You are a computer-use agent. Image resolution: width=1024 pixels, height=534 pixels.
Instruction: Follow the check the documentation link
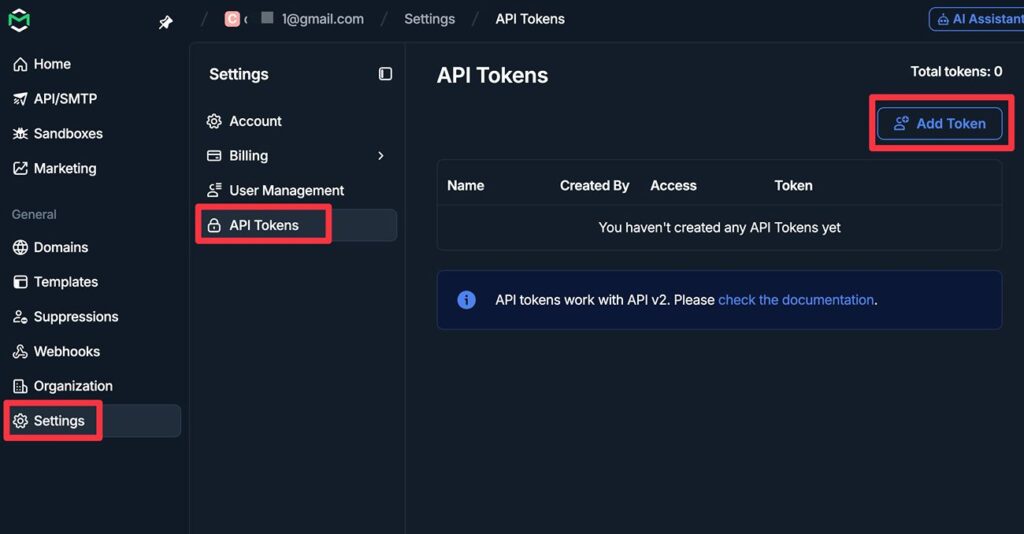click(795, 300)
